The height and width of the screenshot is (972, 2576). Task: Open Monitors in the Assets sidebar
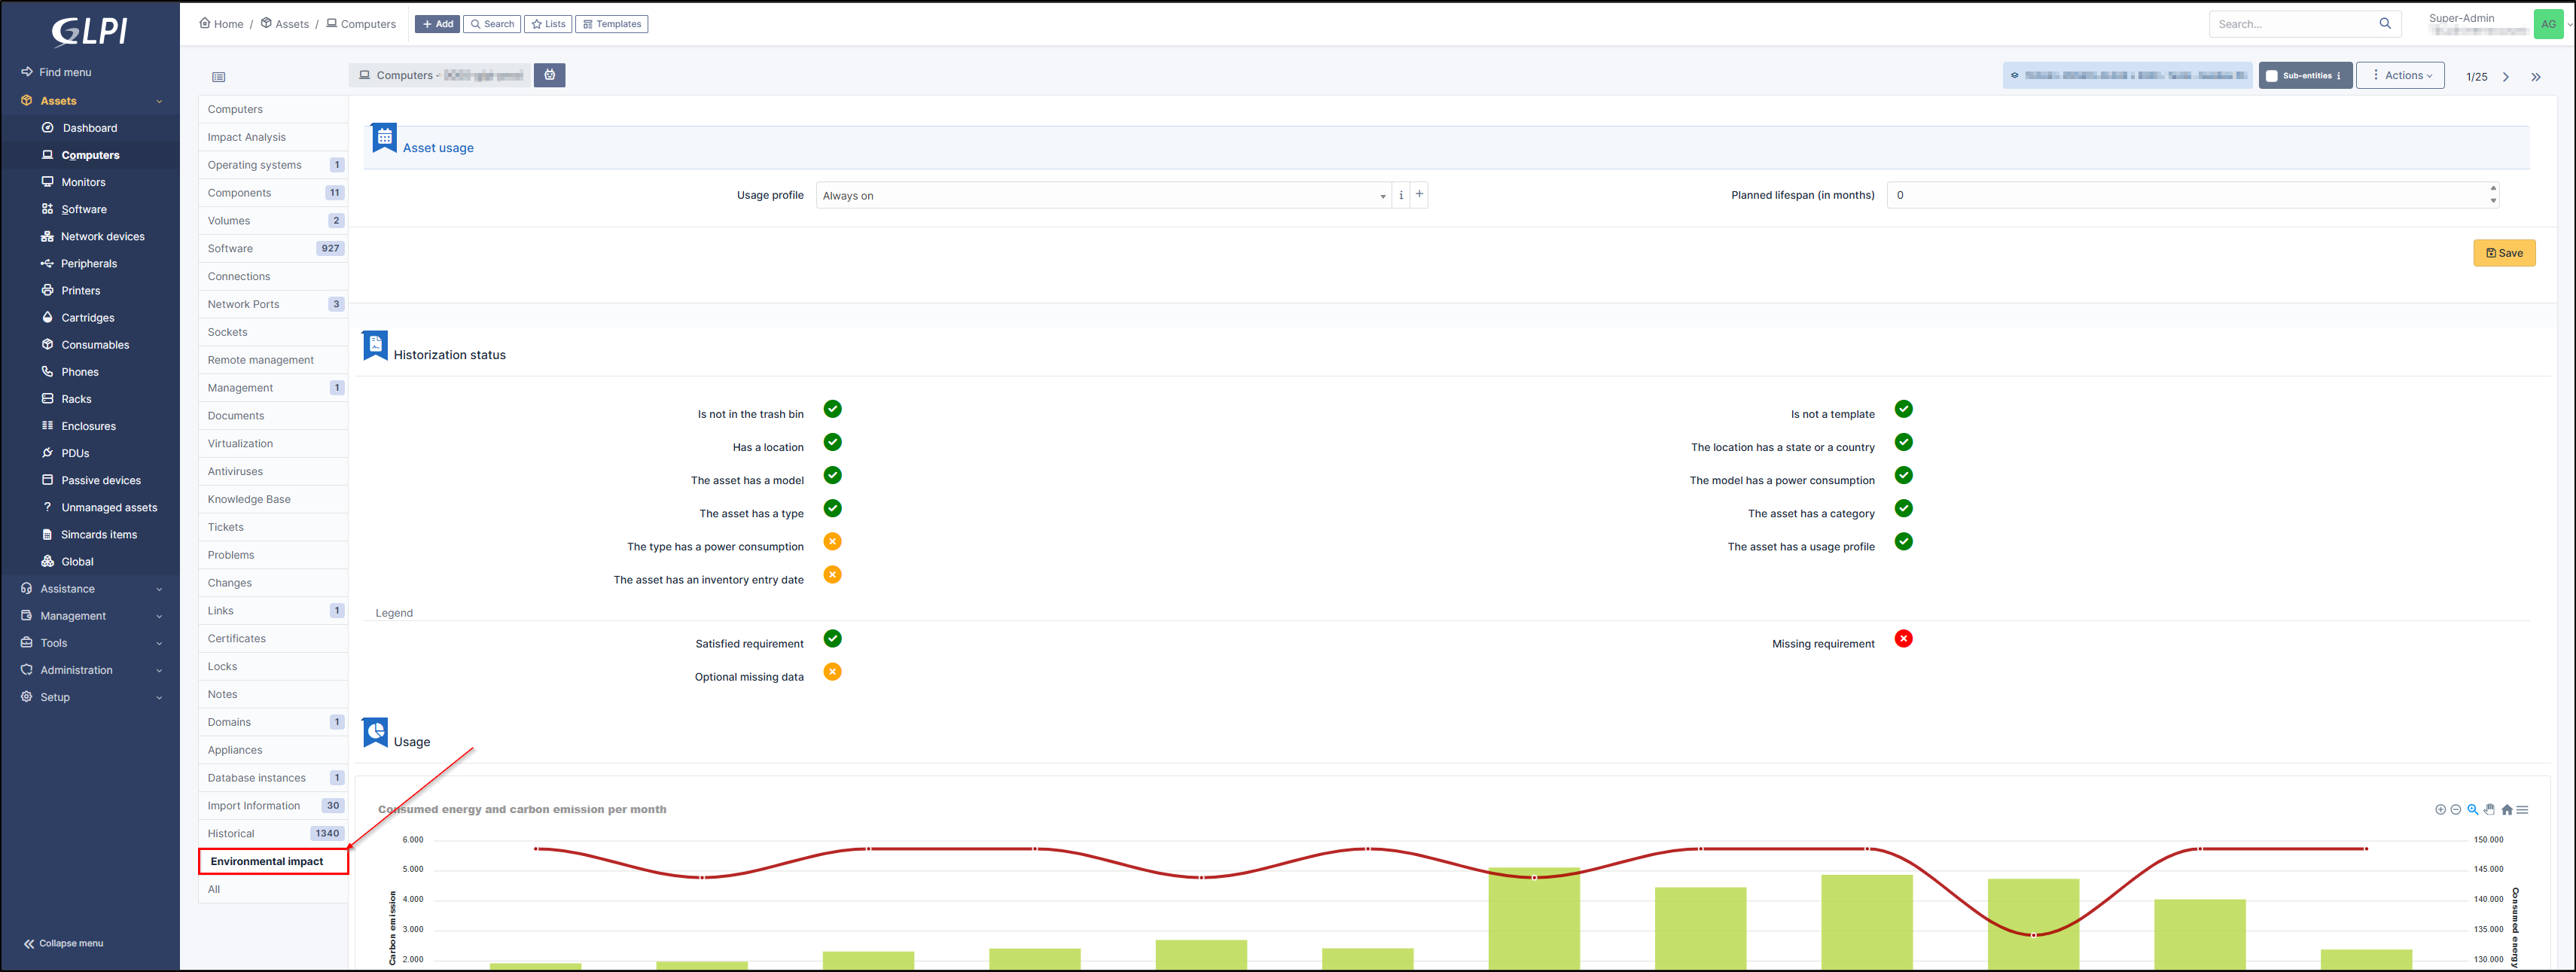[x=83, y=182]
